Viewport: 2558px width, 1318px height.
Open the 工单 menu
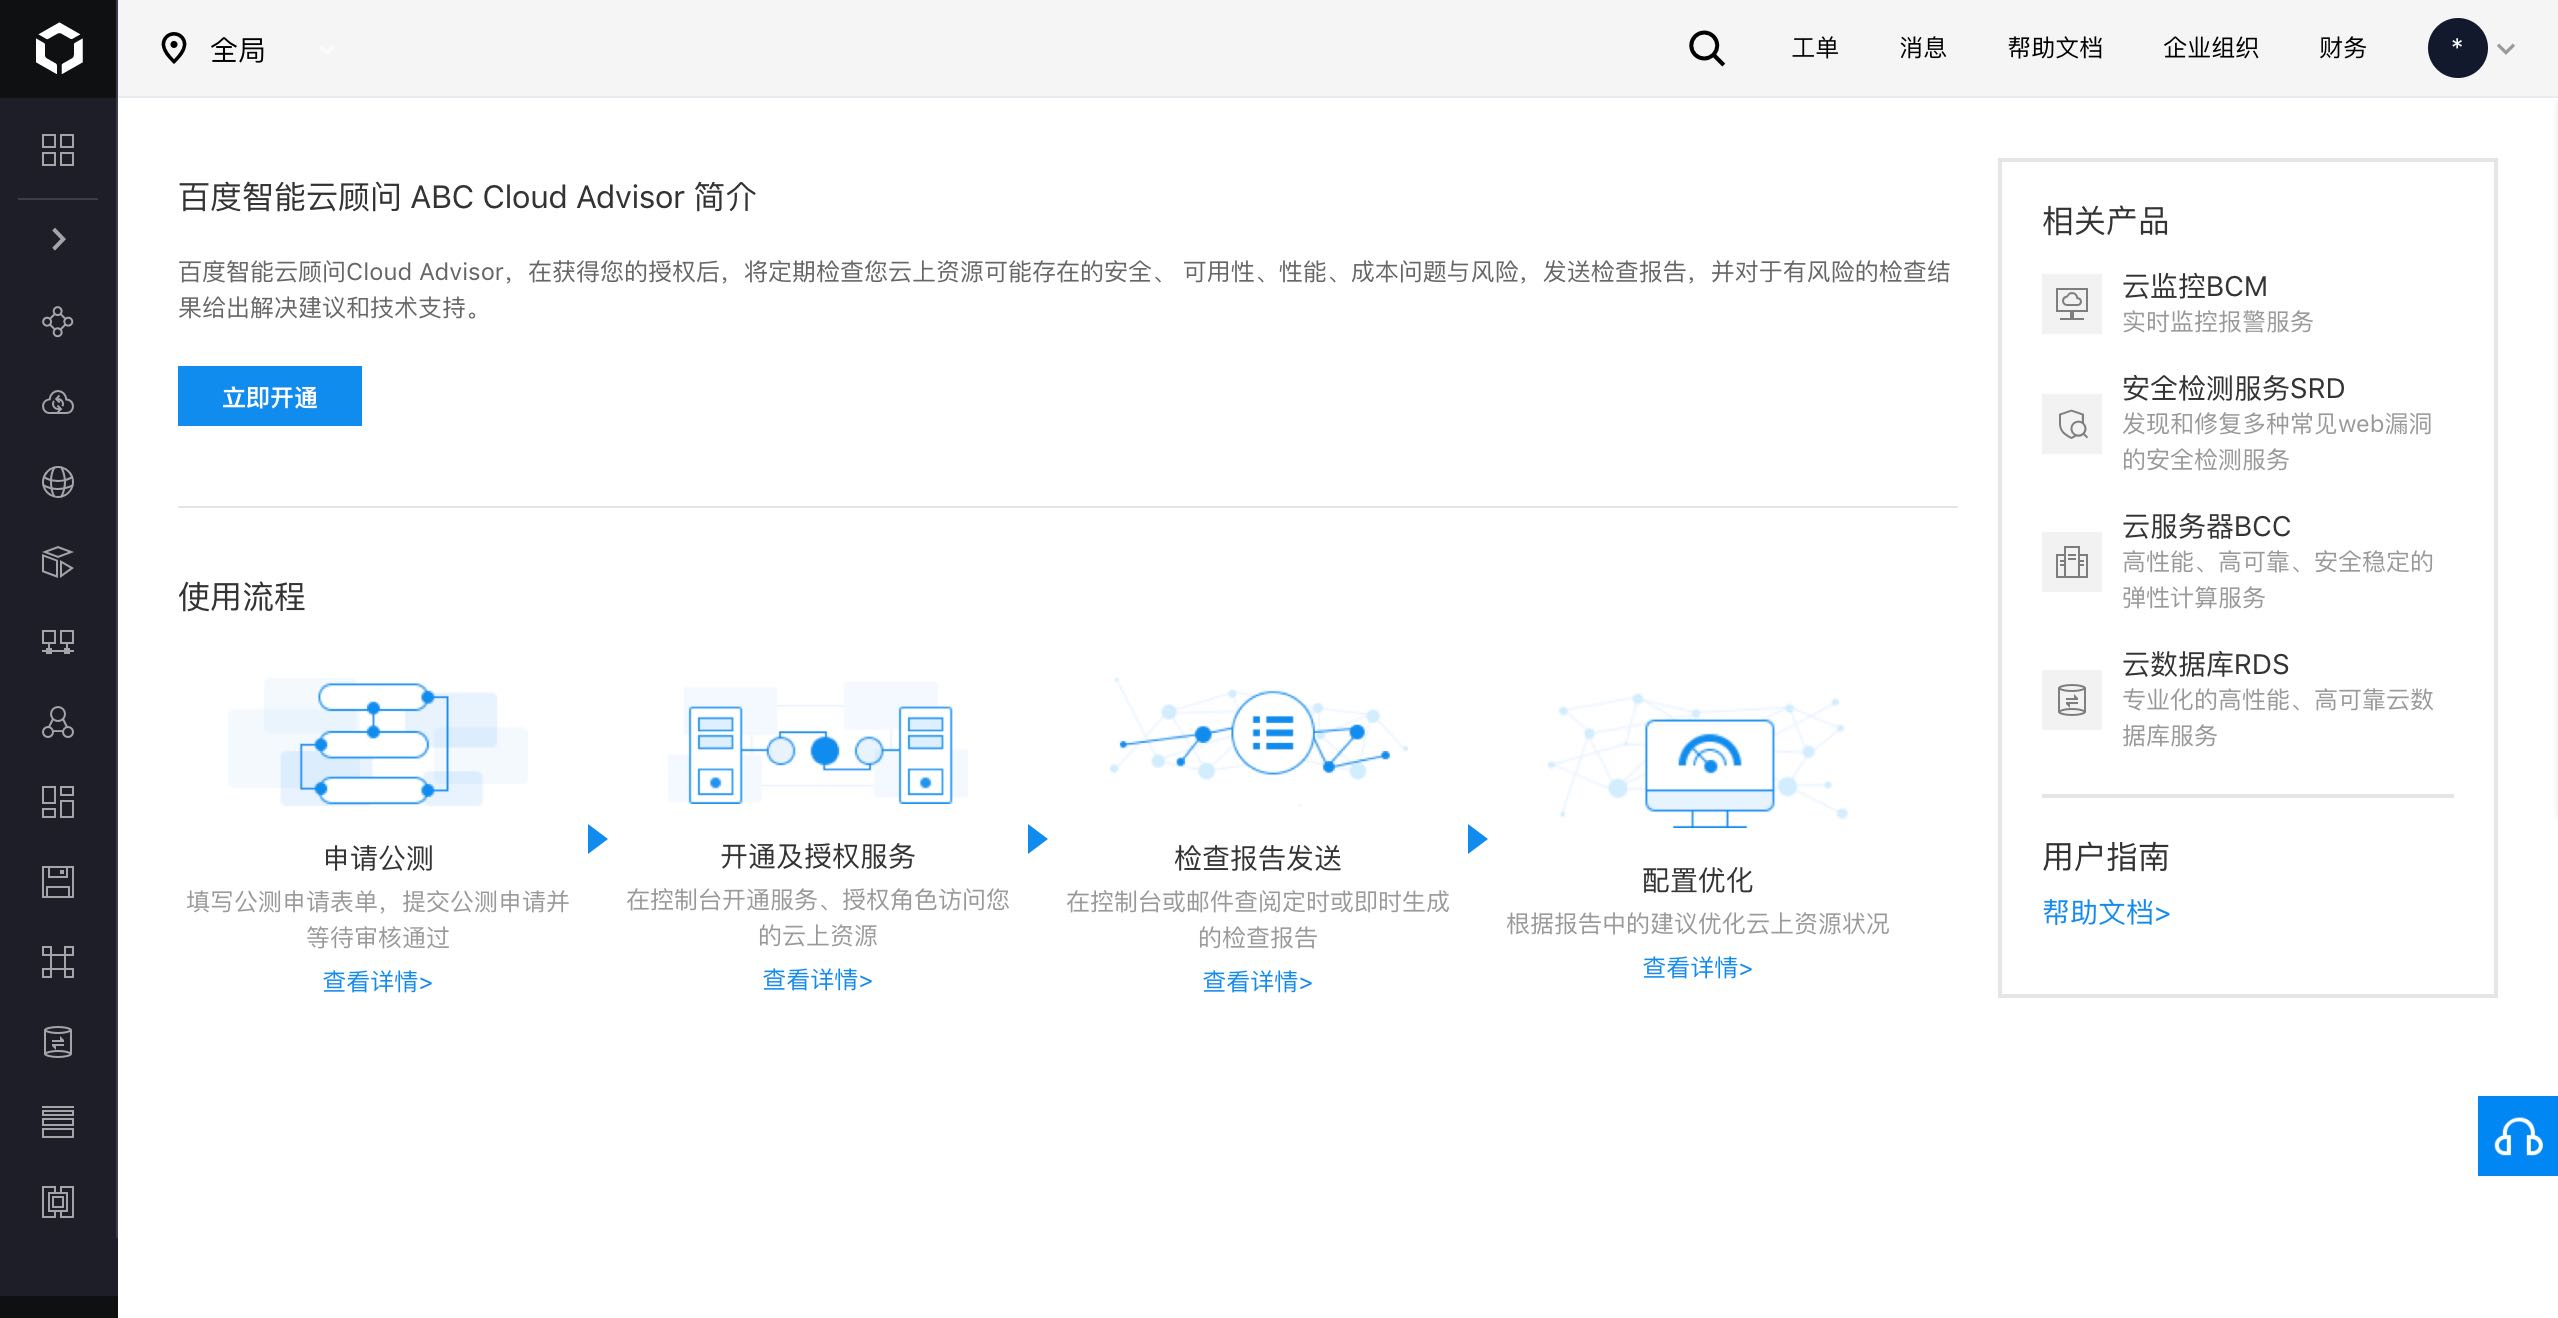tap(1815, 48)
